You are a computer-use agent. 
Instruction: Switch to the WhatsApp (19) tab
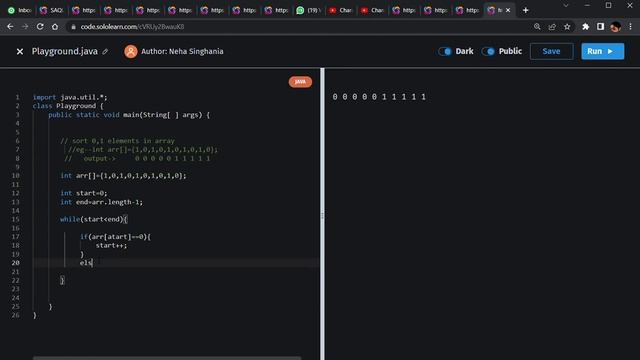tap(308, 10)
